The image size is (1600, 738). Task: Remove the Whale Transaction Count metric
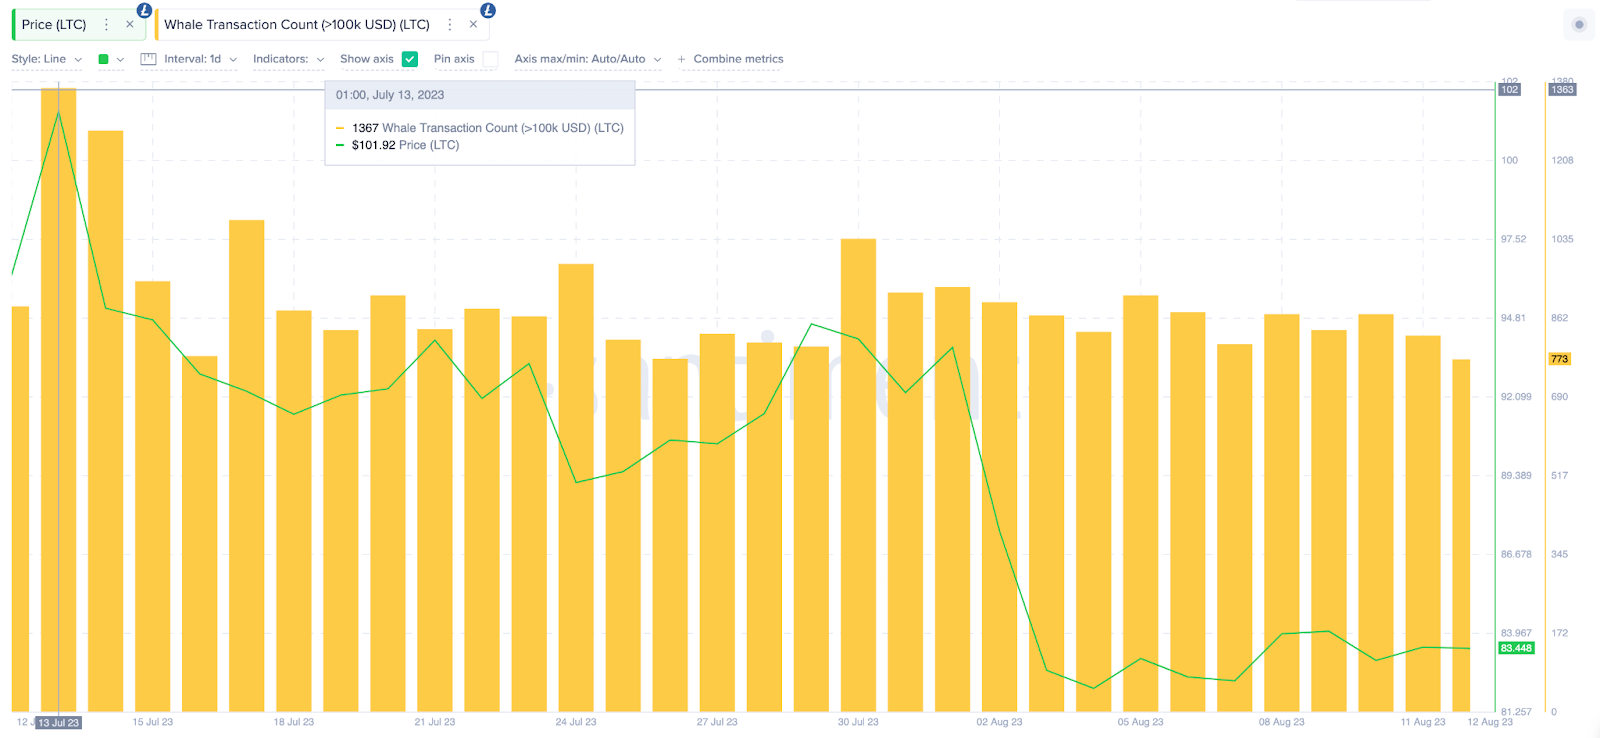tap(473, 24)
